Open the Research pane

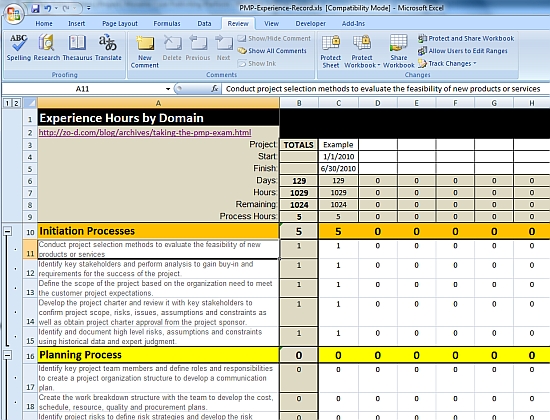tap(47, 48)
